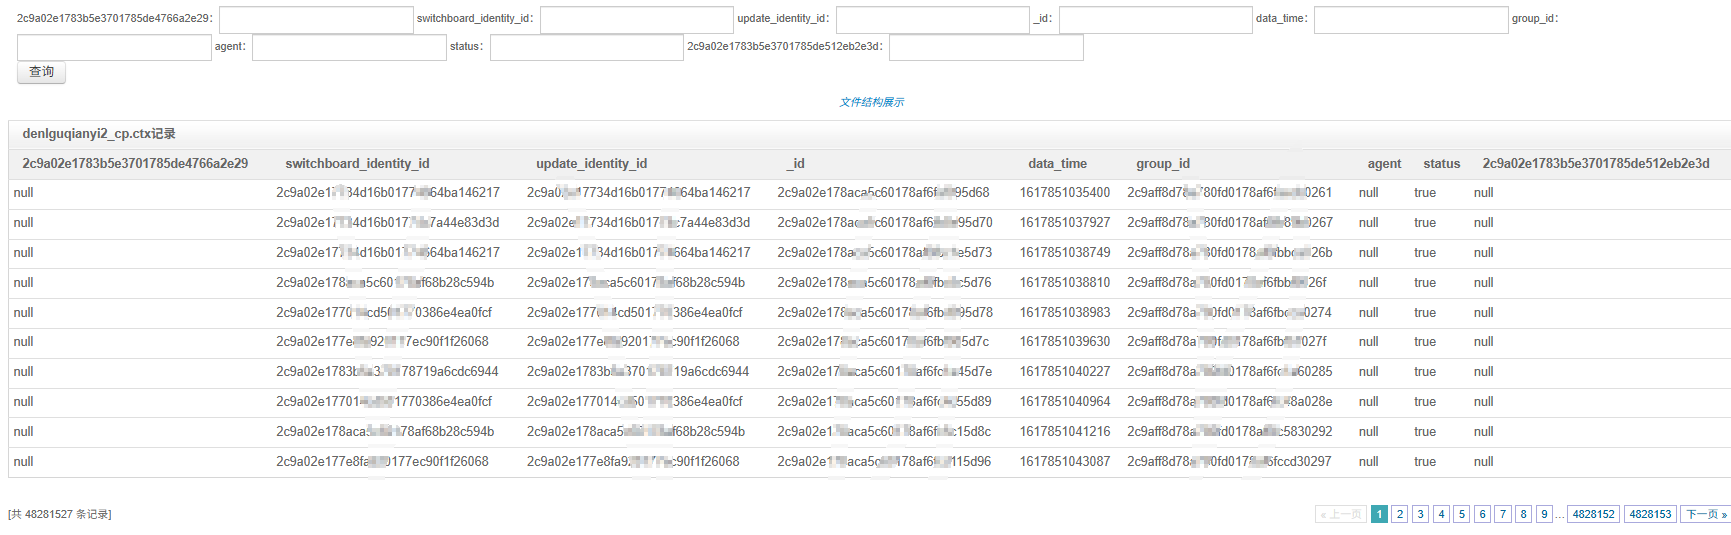The width and height of the screenshot is (1731, 535).
Task: Jump to page 5 in pagination
Action: 1462,514
